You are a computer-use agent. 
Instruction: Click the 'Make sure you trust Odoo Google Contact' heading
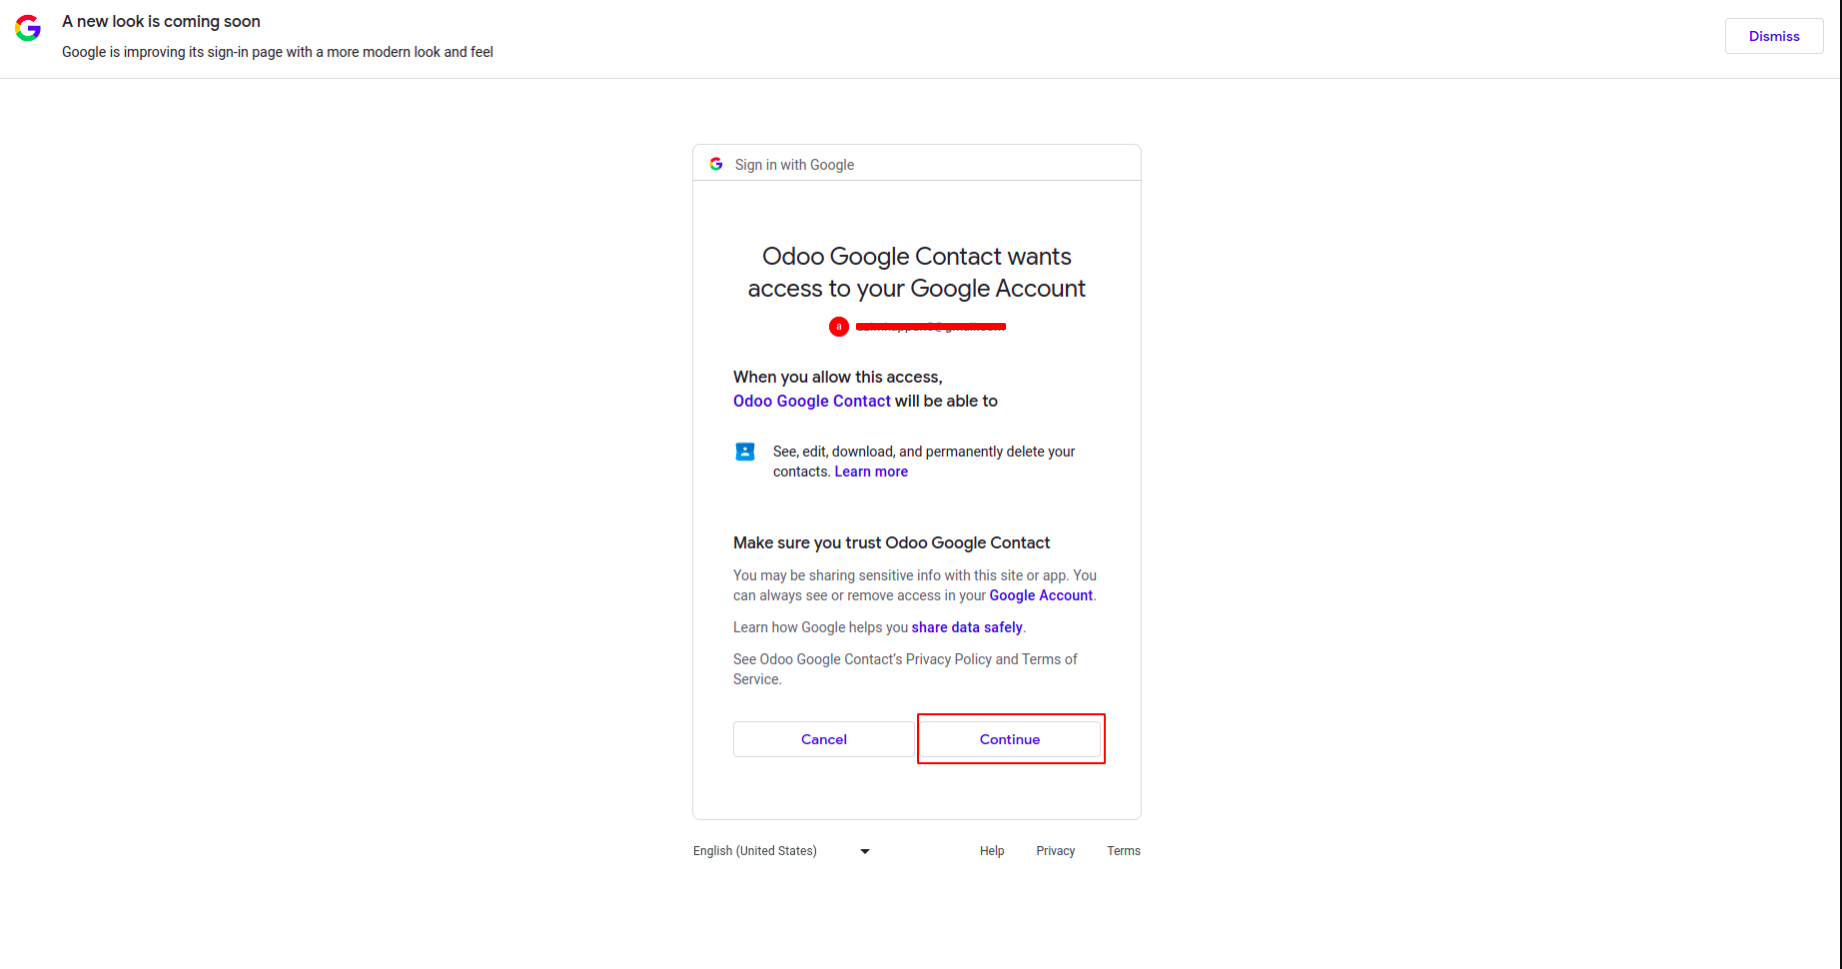pos(891,543)
